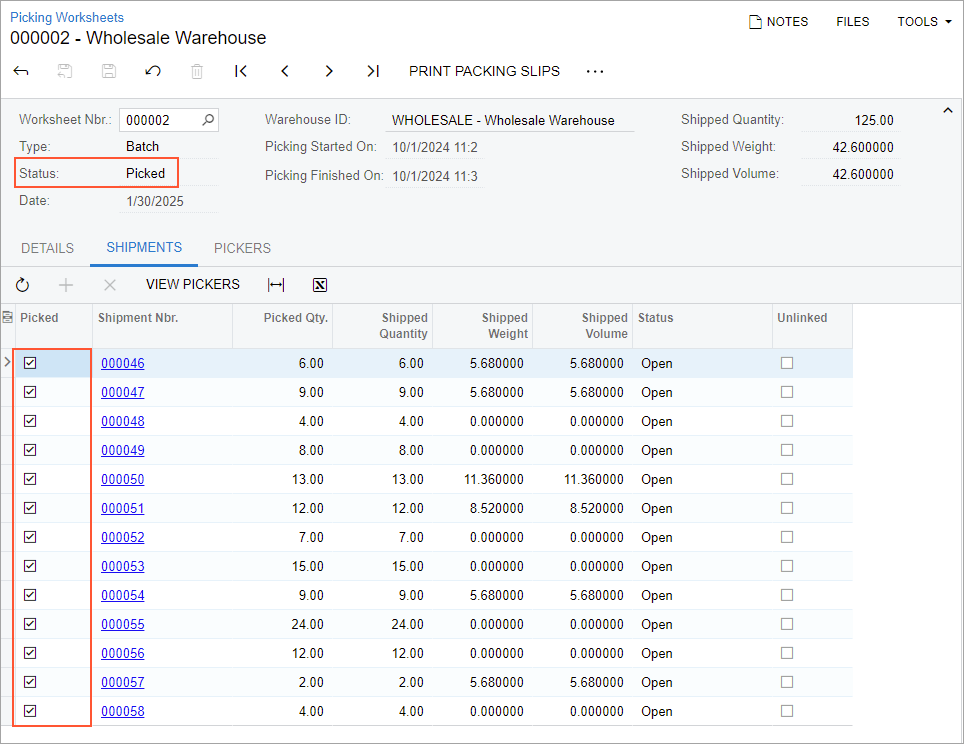Toggle Picked checkbox for shipment 000046

tap(30, 363)
